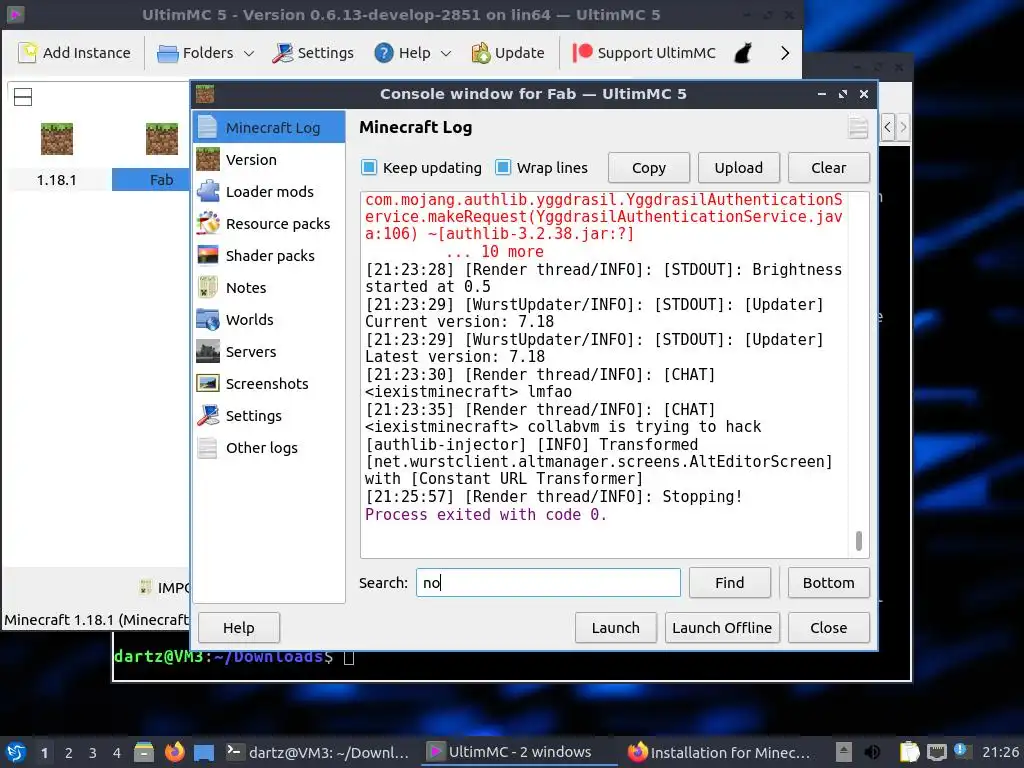Jump to log Bottom button
The width and height of the screenshot is (1024, 768).
point(829,583)
